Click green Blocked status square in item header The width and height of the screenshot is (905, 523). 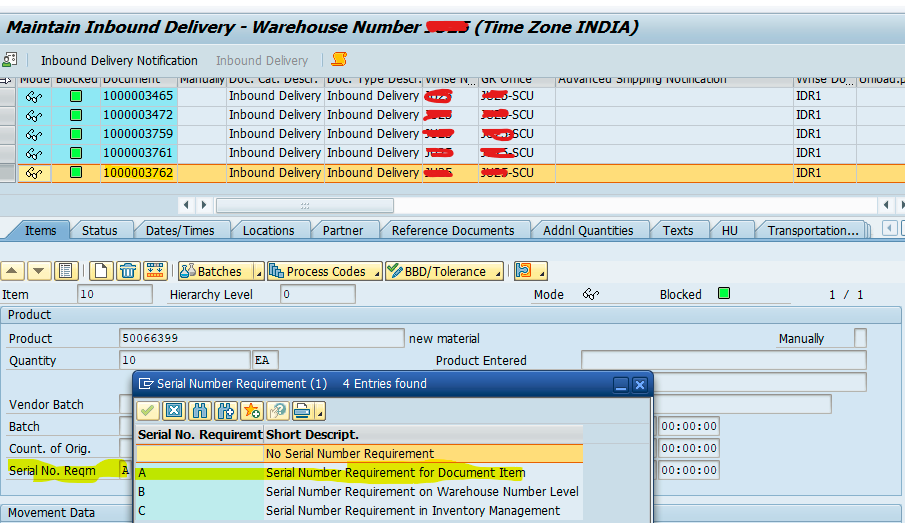tap(724, 293)
